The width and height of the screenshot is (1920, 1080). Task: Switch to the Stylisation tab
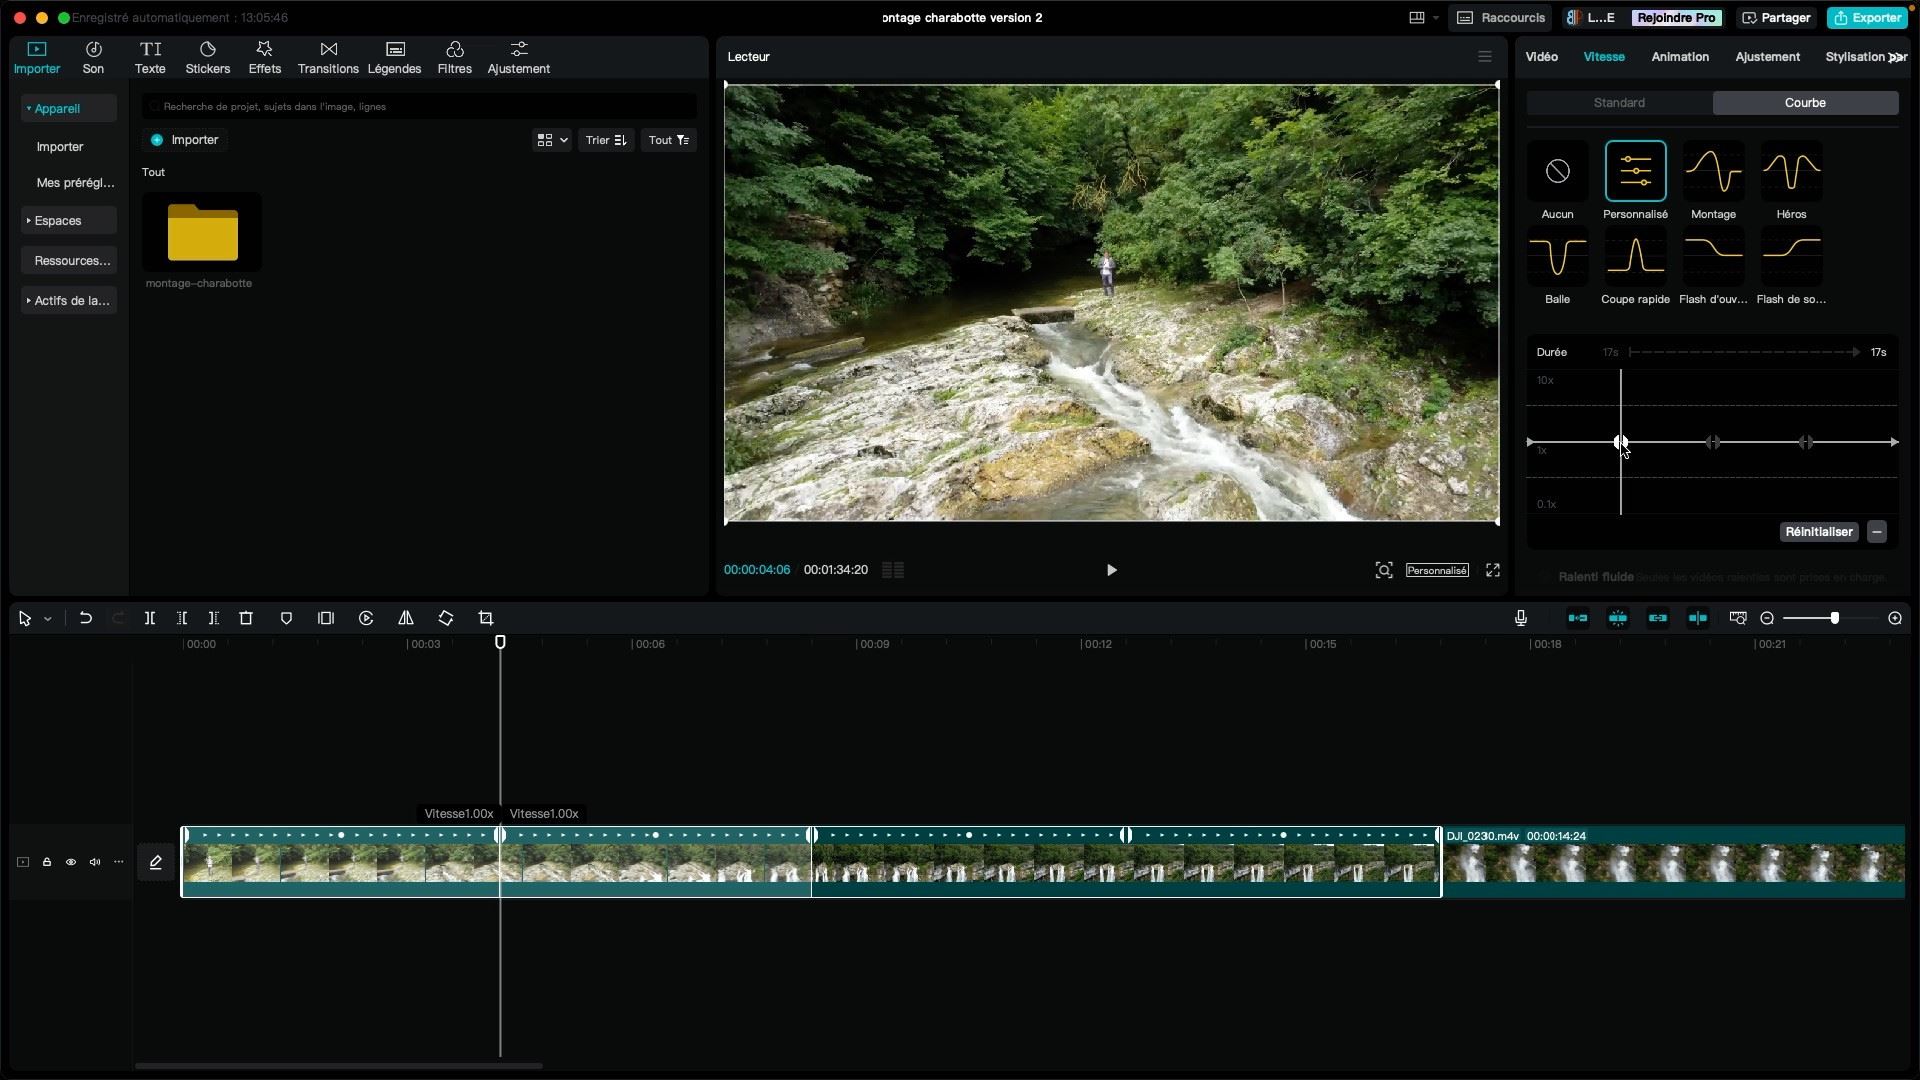(x=1854, y=57)
